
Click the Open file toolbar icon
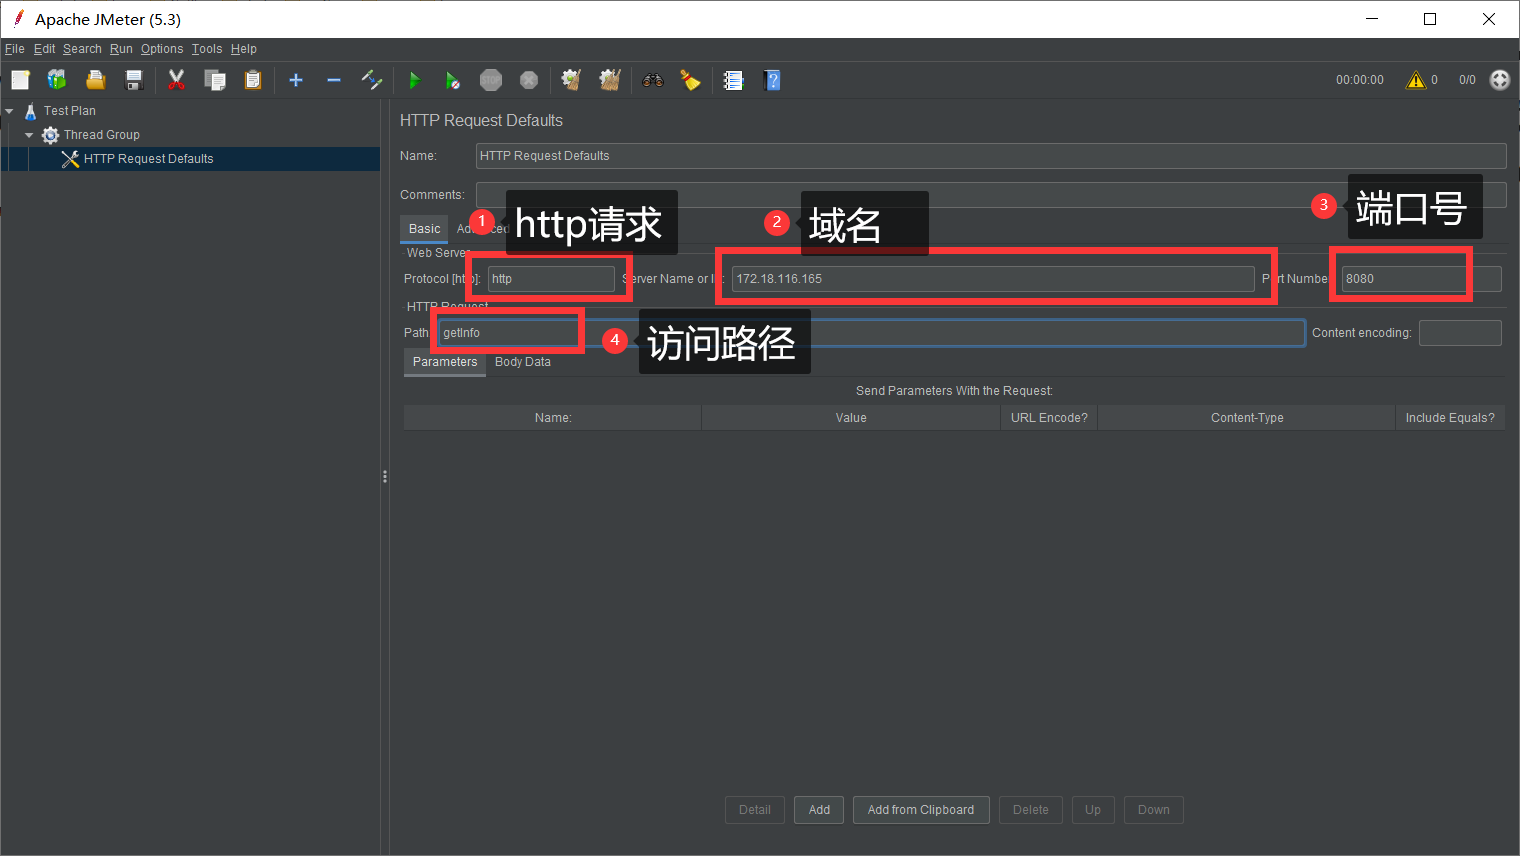coord(96,80)
